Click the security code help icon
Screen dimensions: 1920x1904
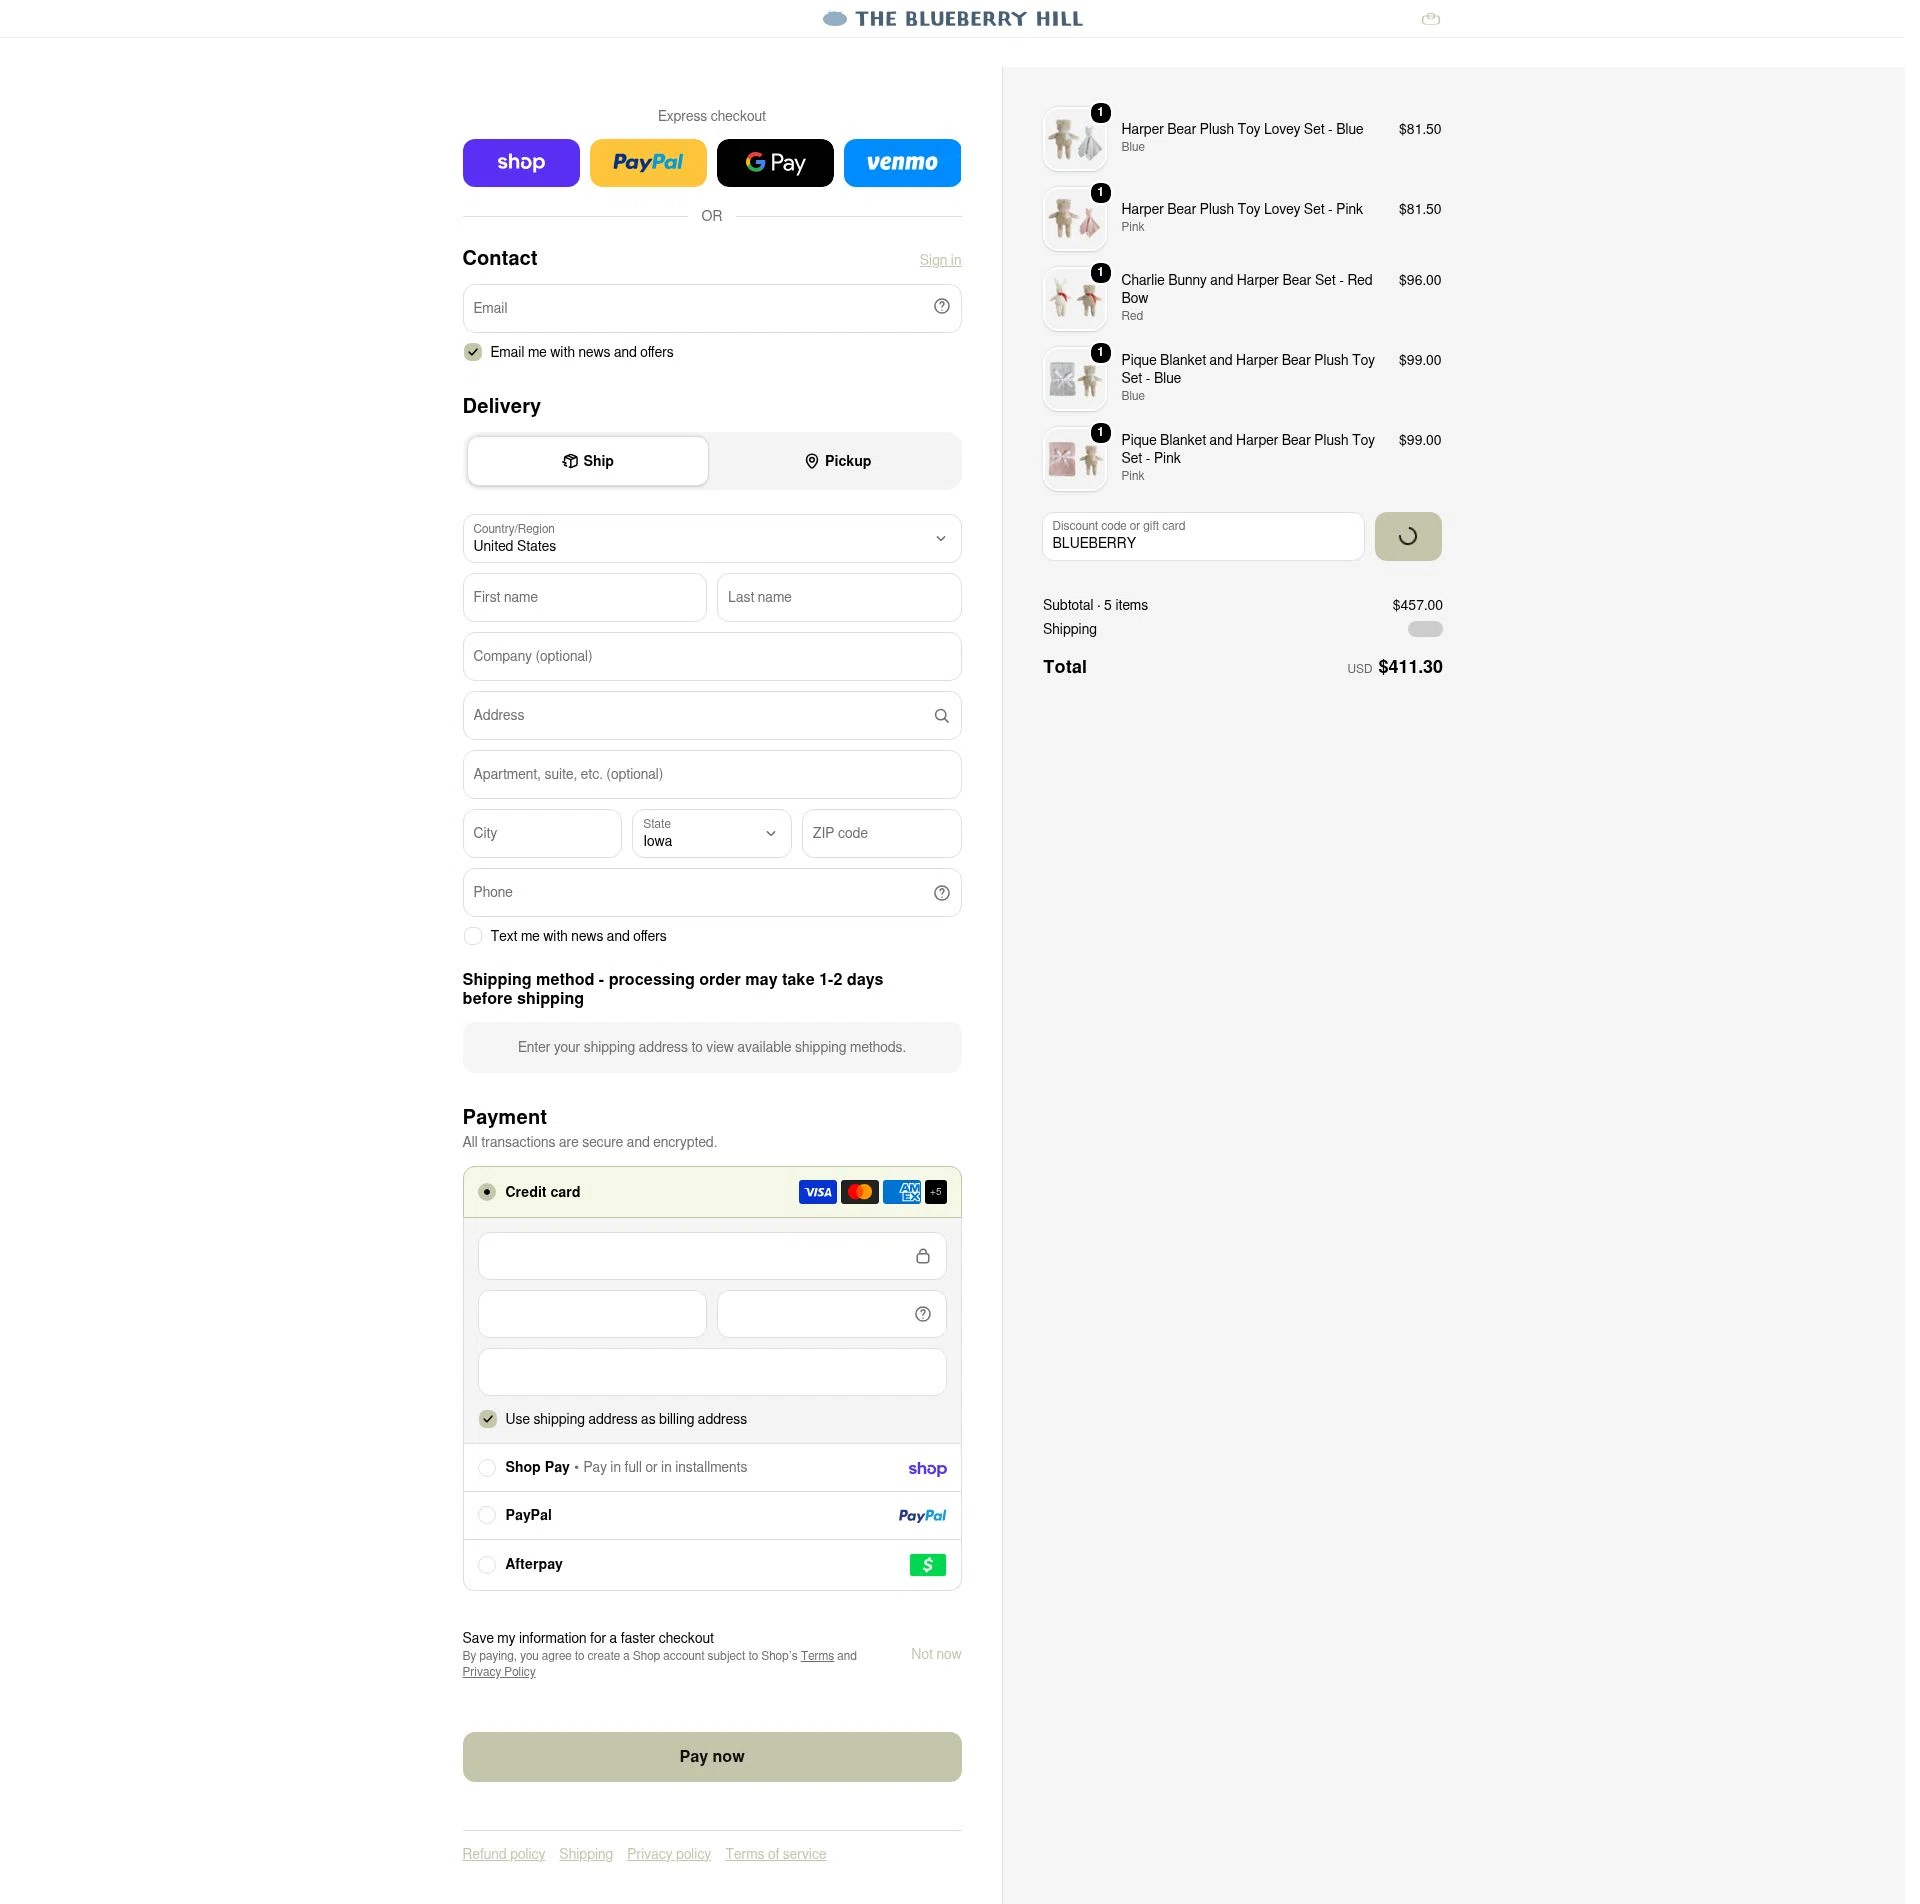tap(922, 1314)
